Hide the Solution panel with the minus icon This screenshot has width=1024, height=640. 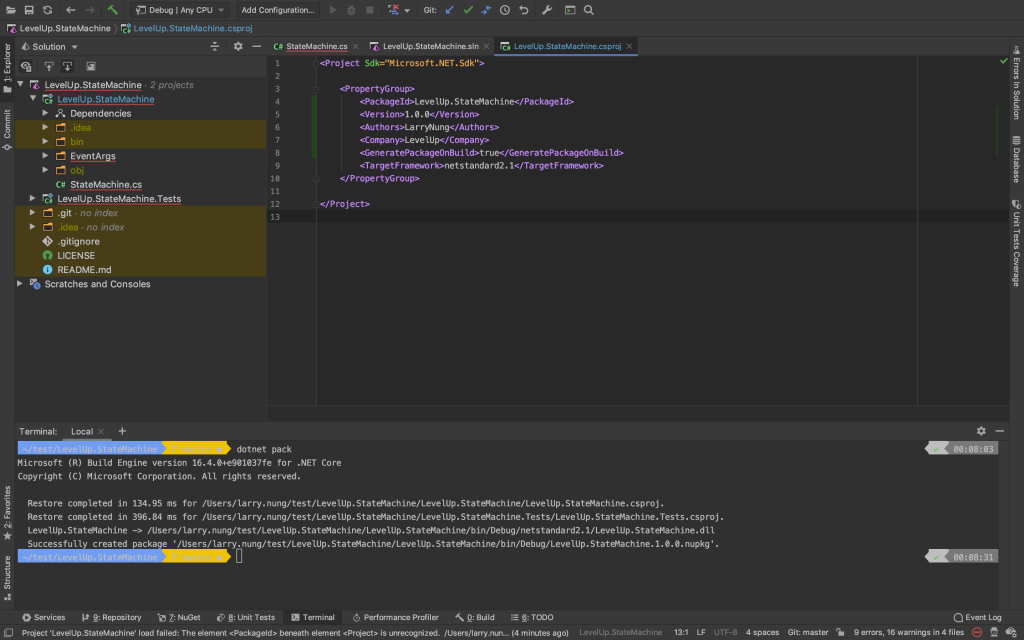coord(257,46)
